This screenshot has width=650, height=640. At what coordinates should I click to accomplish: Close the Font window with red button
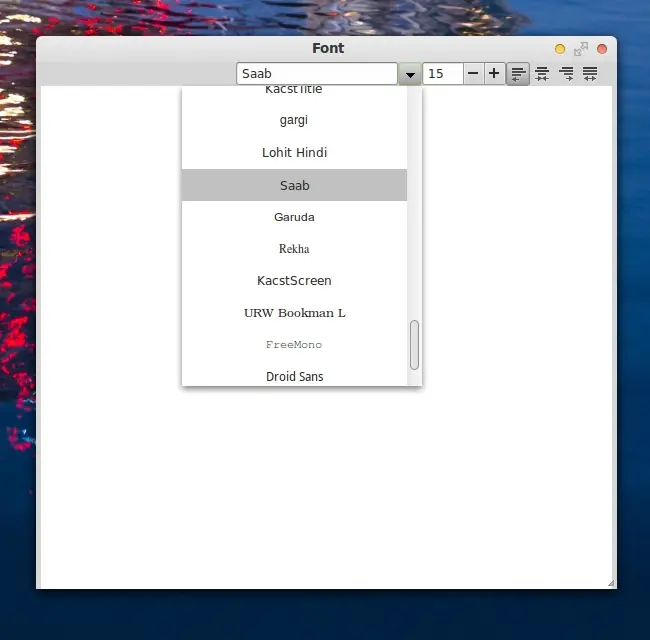[x=602, y=49]
